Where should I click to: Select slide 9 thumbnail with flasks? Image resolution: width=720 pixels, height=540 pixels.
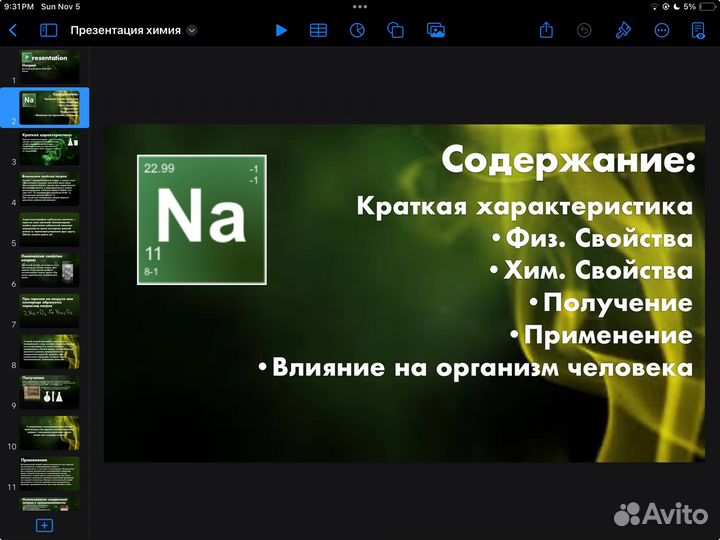coord(50,392)
